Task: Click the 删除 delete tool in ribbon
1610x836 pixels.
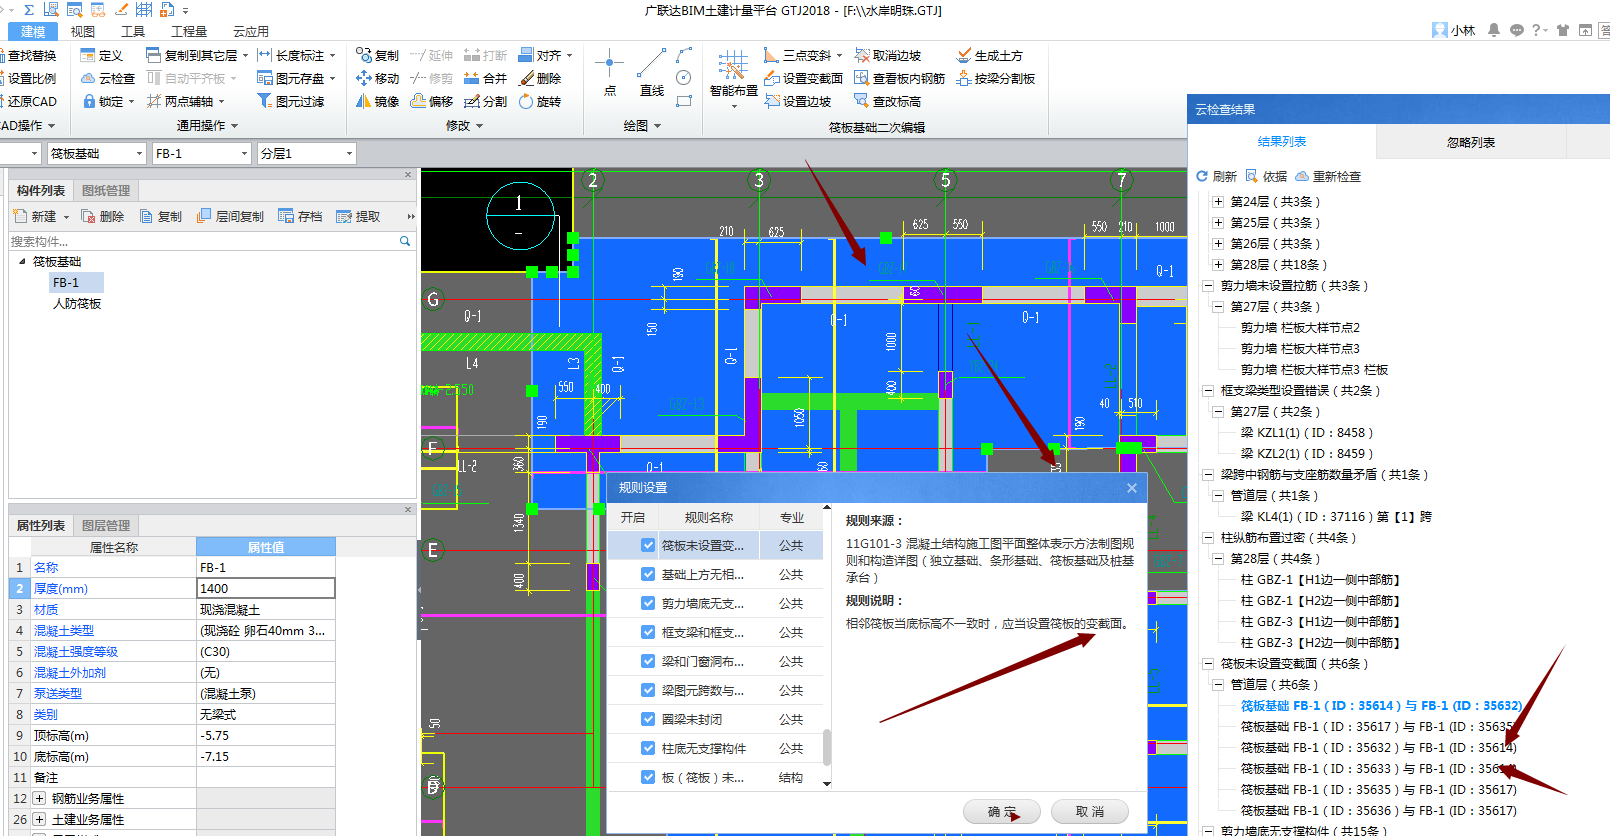Action: point(540,78)
